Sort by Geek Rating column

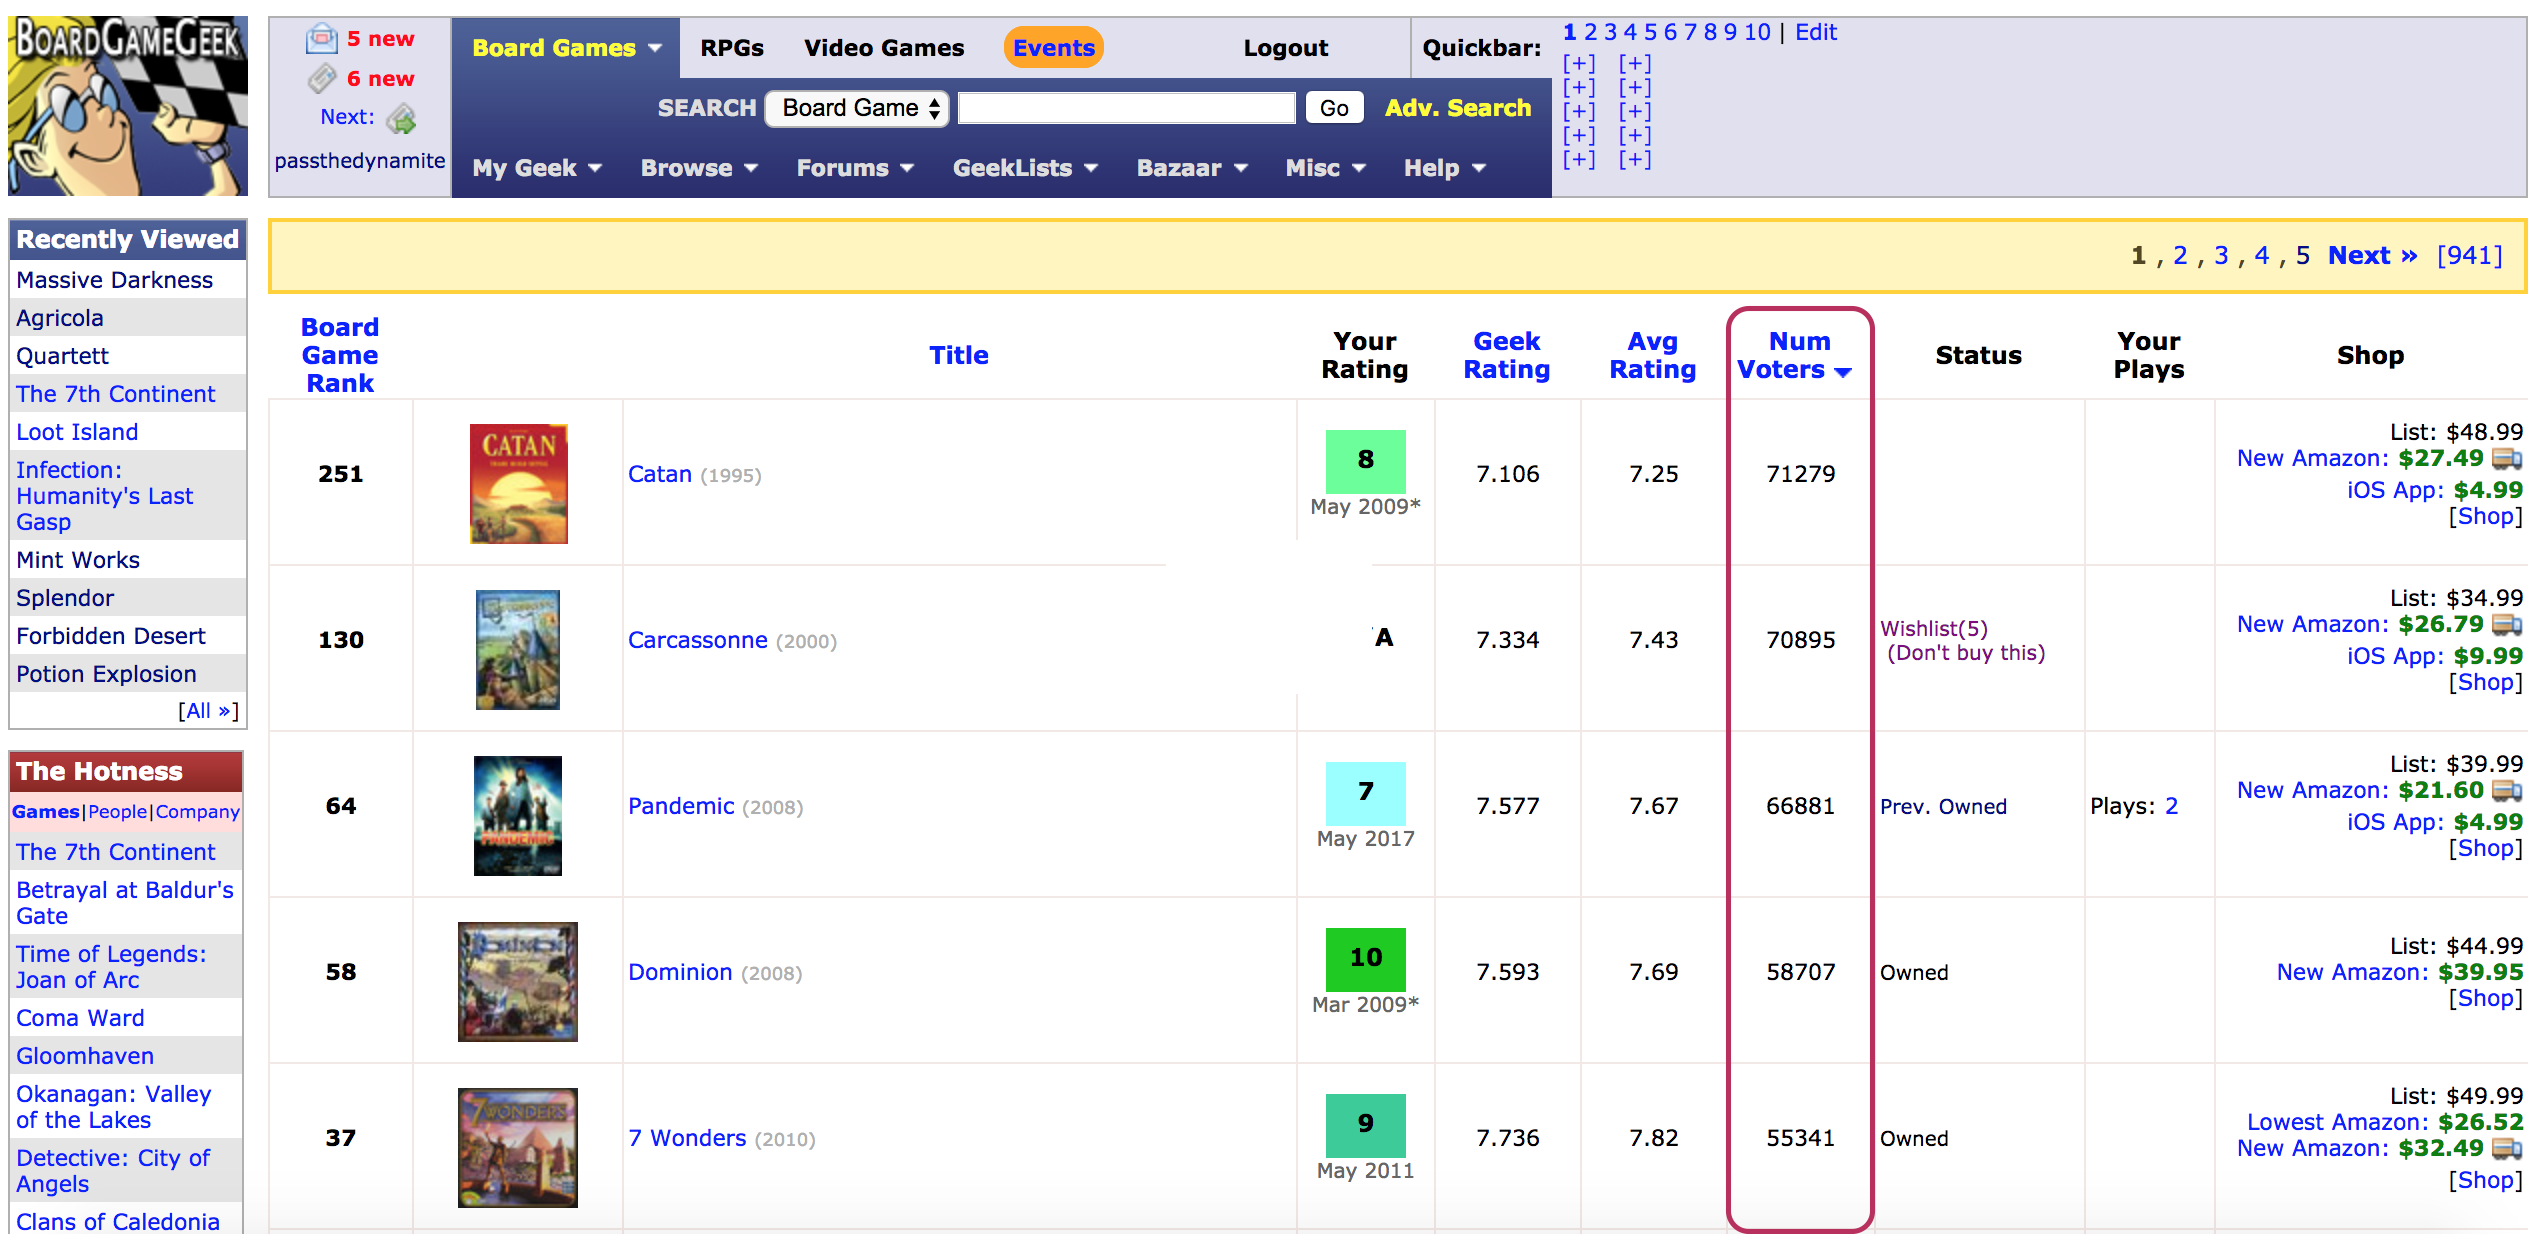coord(1507,356)
